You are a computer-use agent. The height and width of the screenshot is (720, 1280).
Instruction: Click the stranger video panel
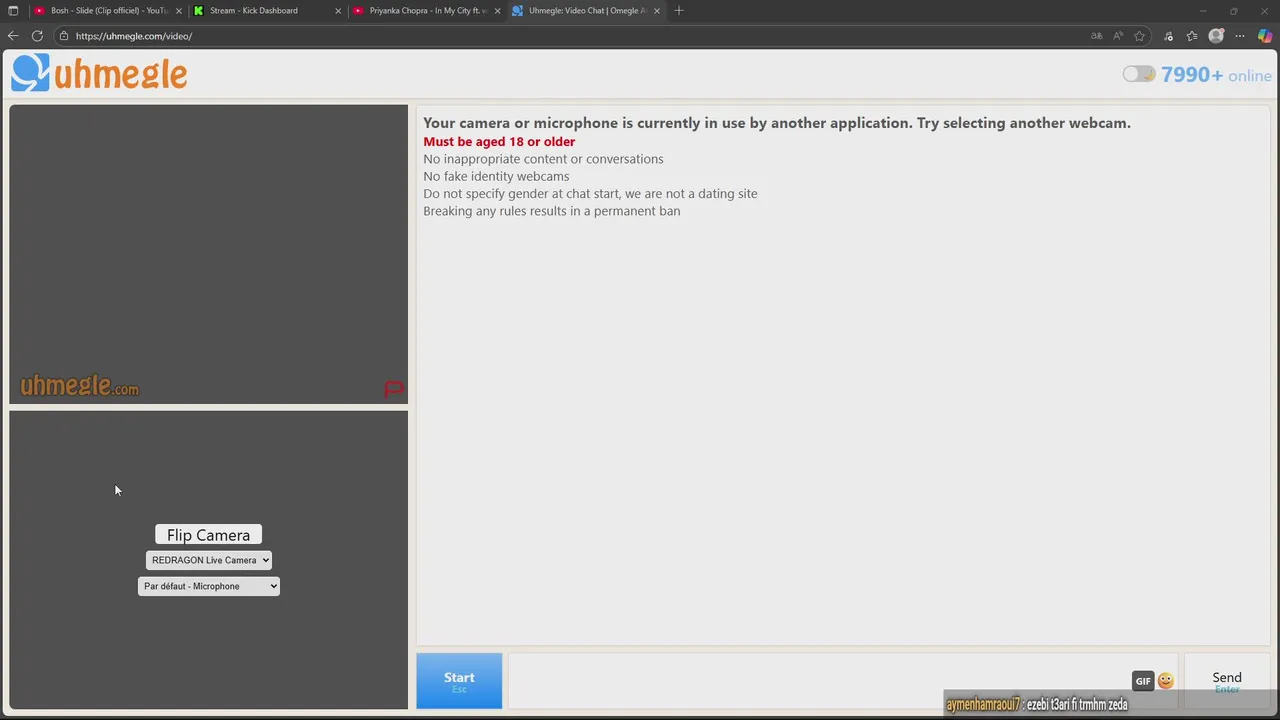click(x=209, y=254)
